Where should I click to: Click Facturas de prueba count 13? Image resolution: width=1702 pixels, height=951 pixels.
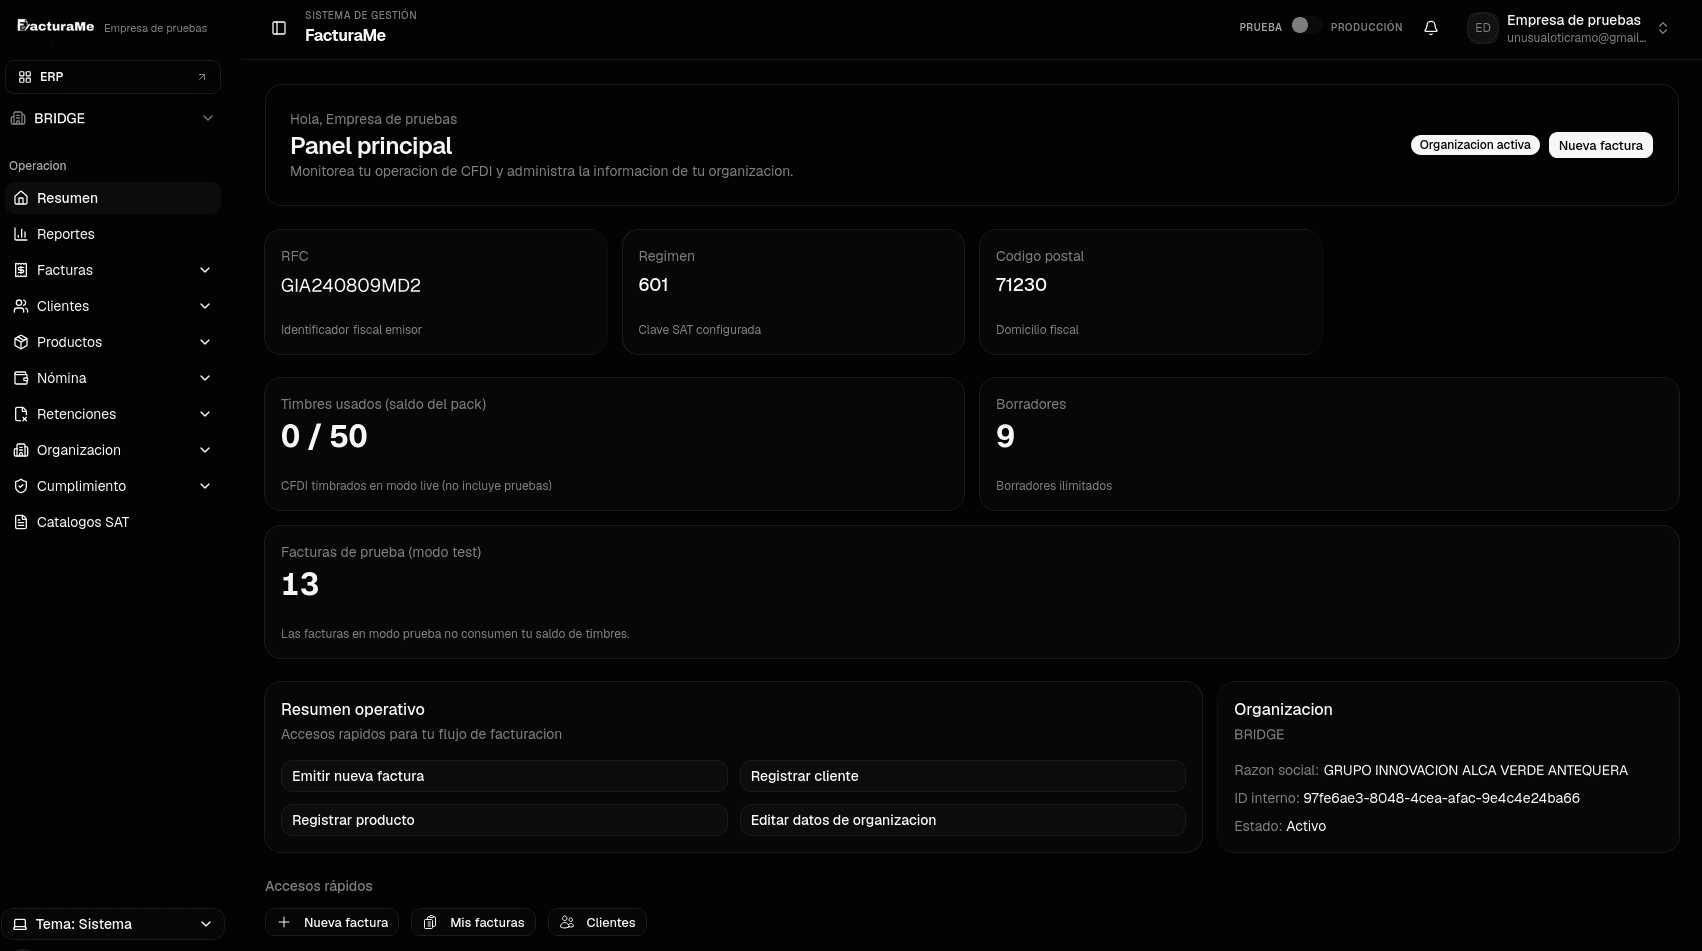pyautogui.click(x=300, y=584)
